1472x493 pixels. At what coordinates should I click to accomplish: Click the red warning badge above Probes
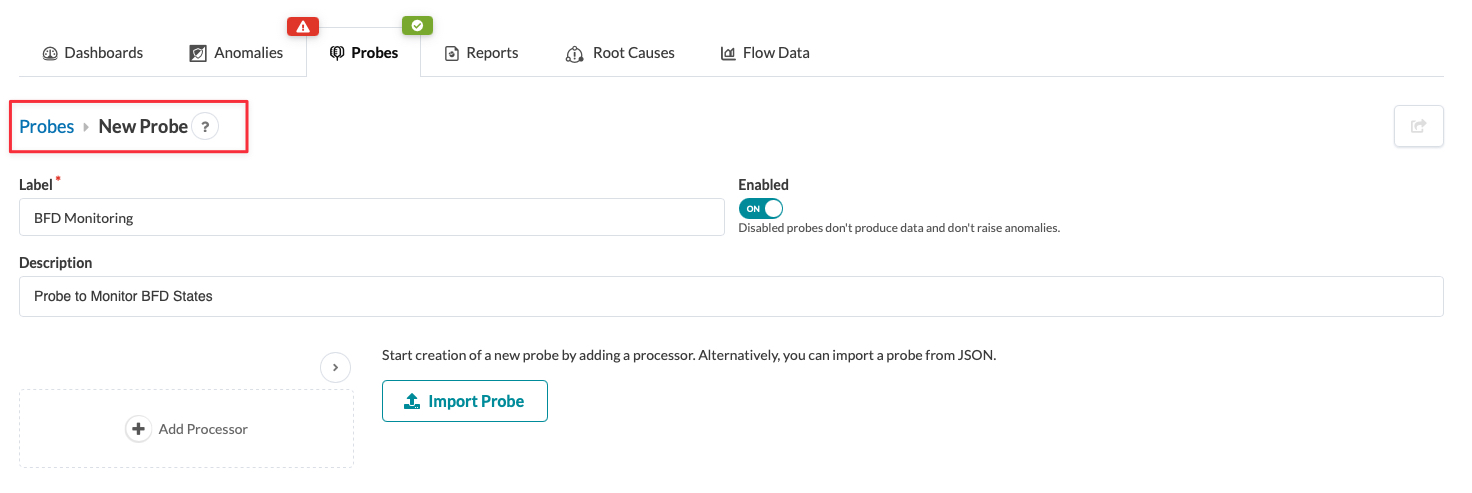(x=303, y=27)
